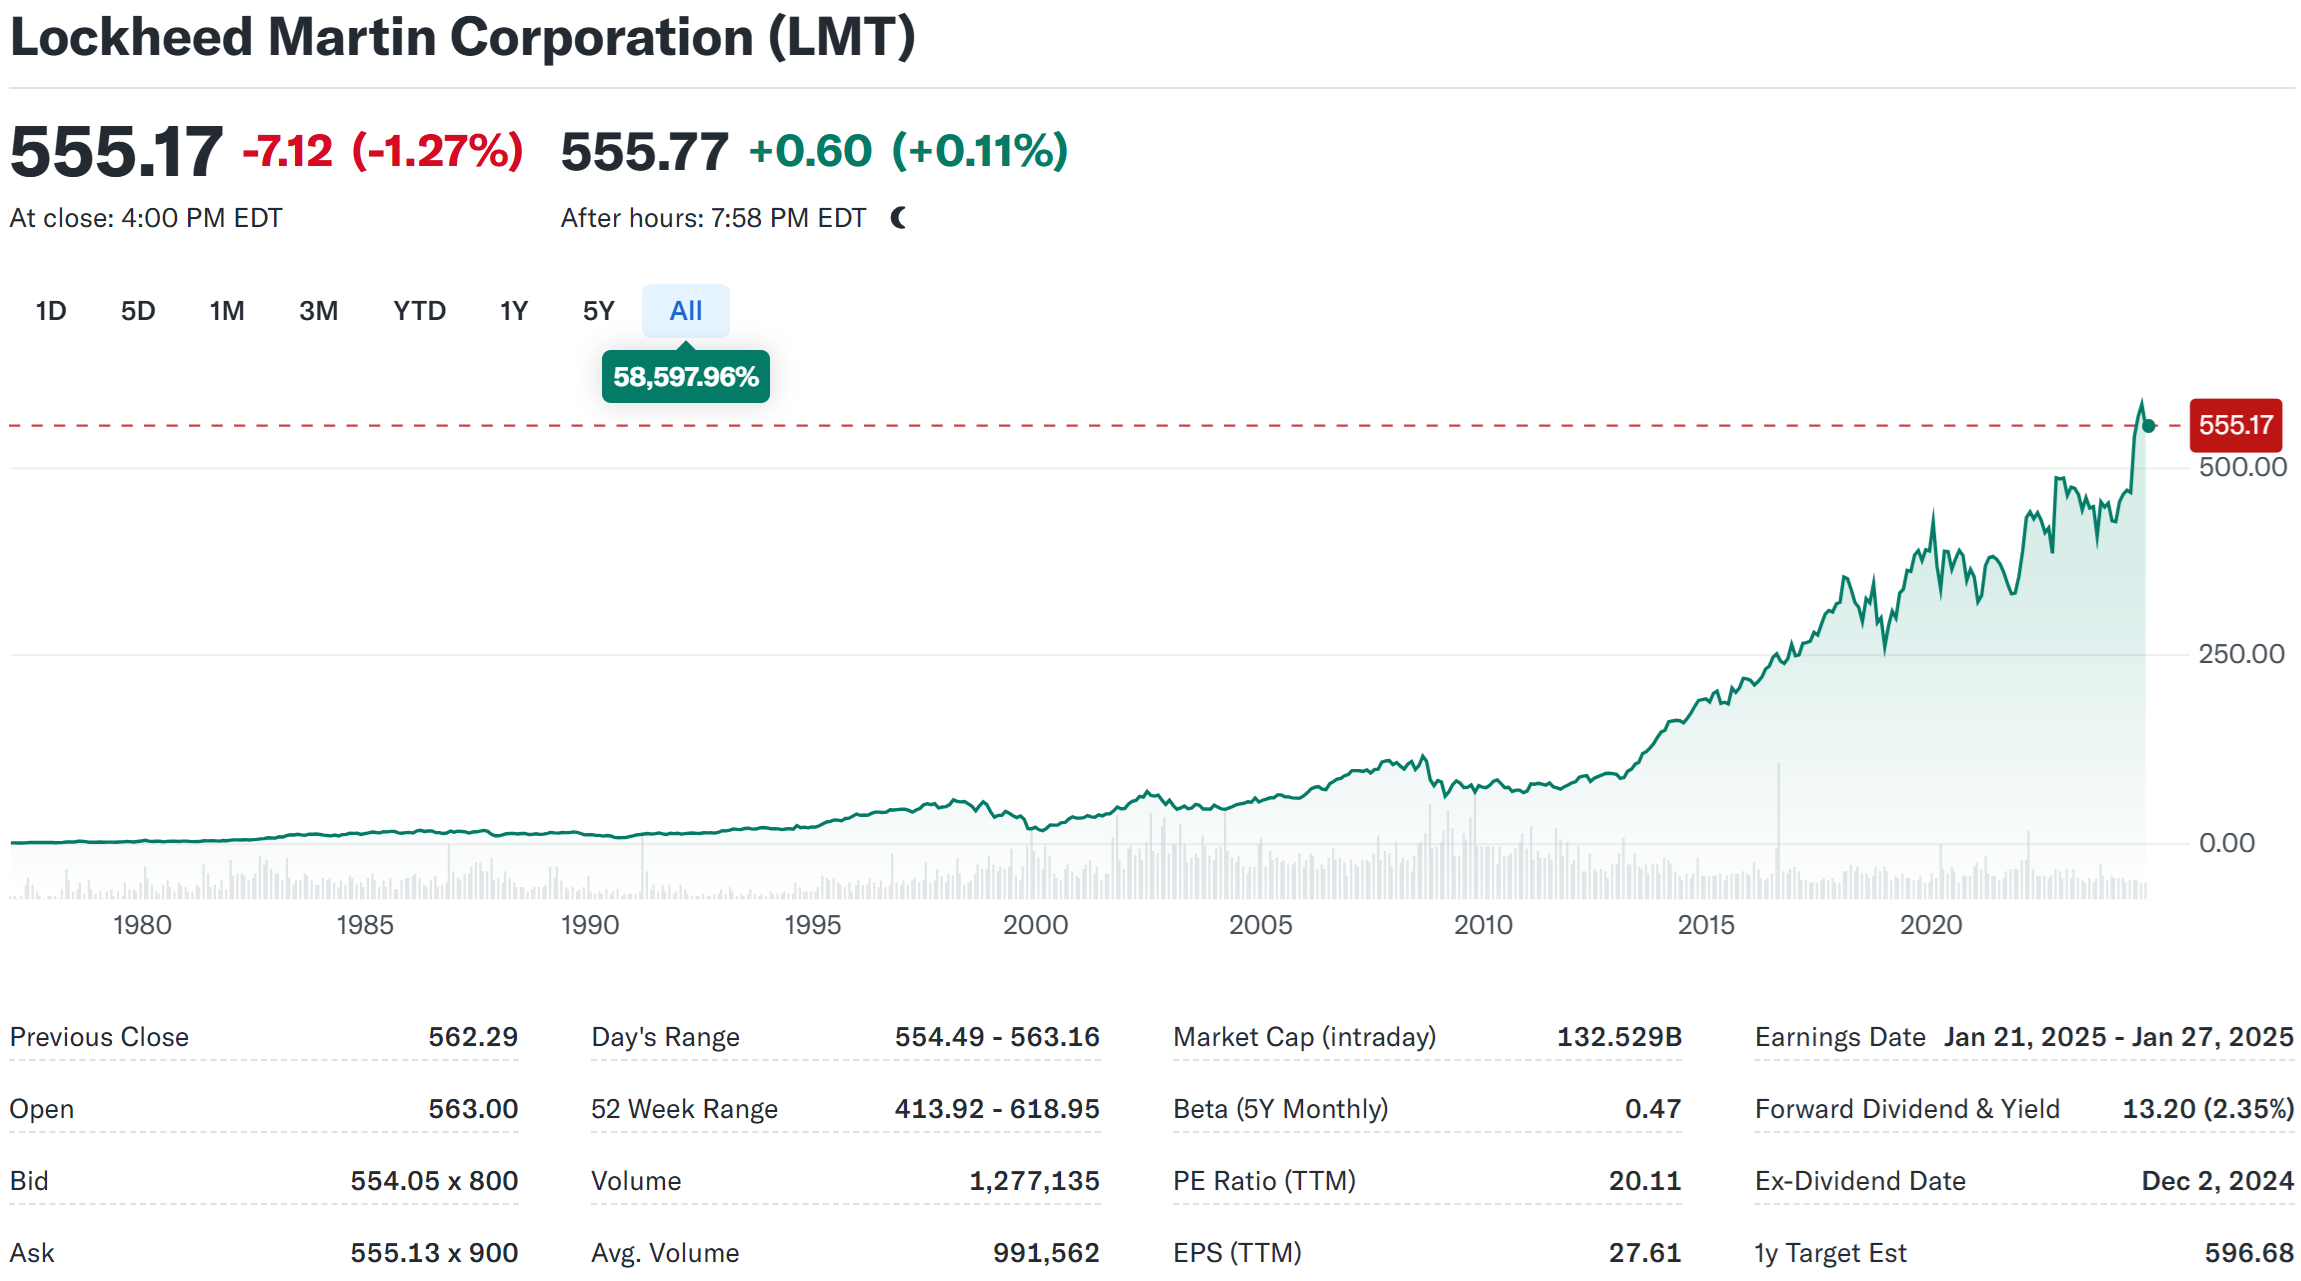Click the Volume value 1,277,135
The width and height of the screenshot is (2301, 1281).
[1034, 1181]
